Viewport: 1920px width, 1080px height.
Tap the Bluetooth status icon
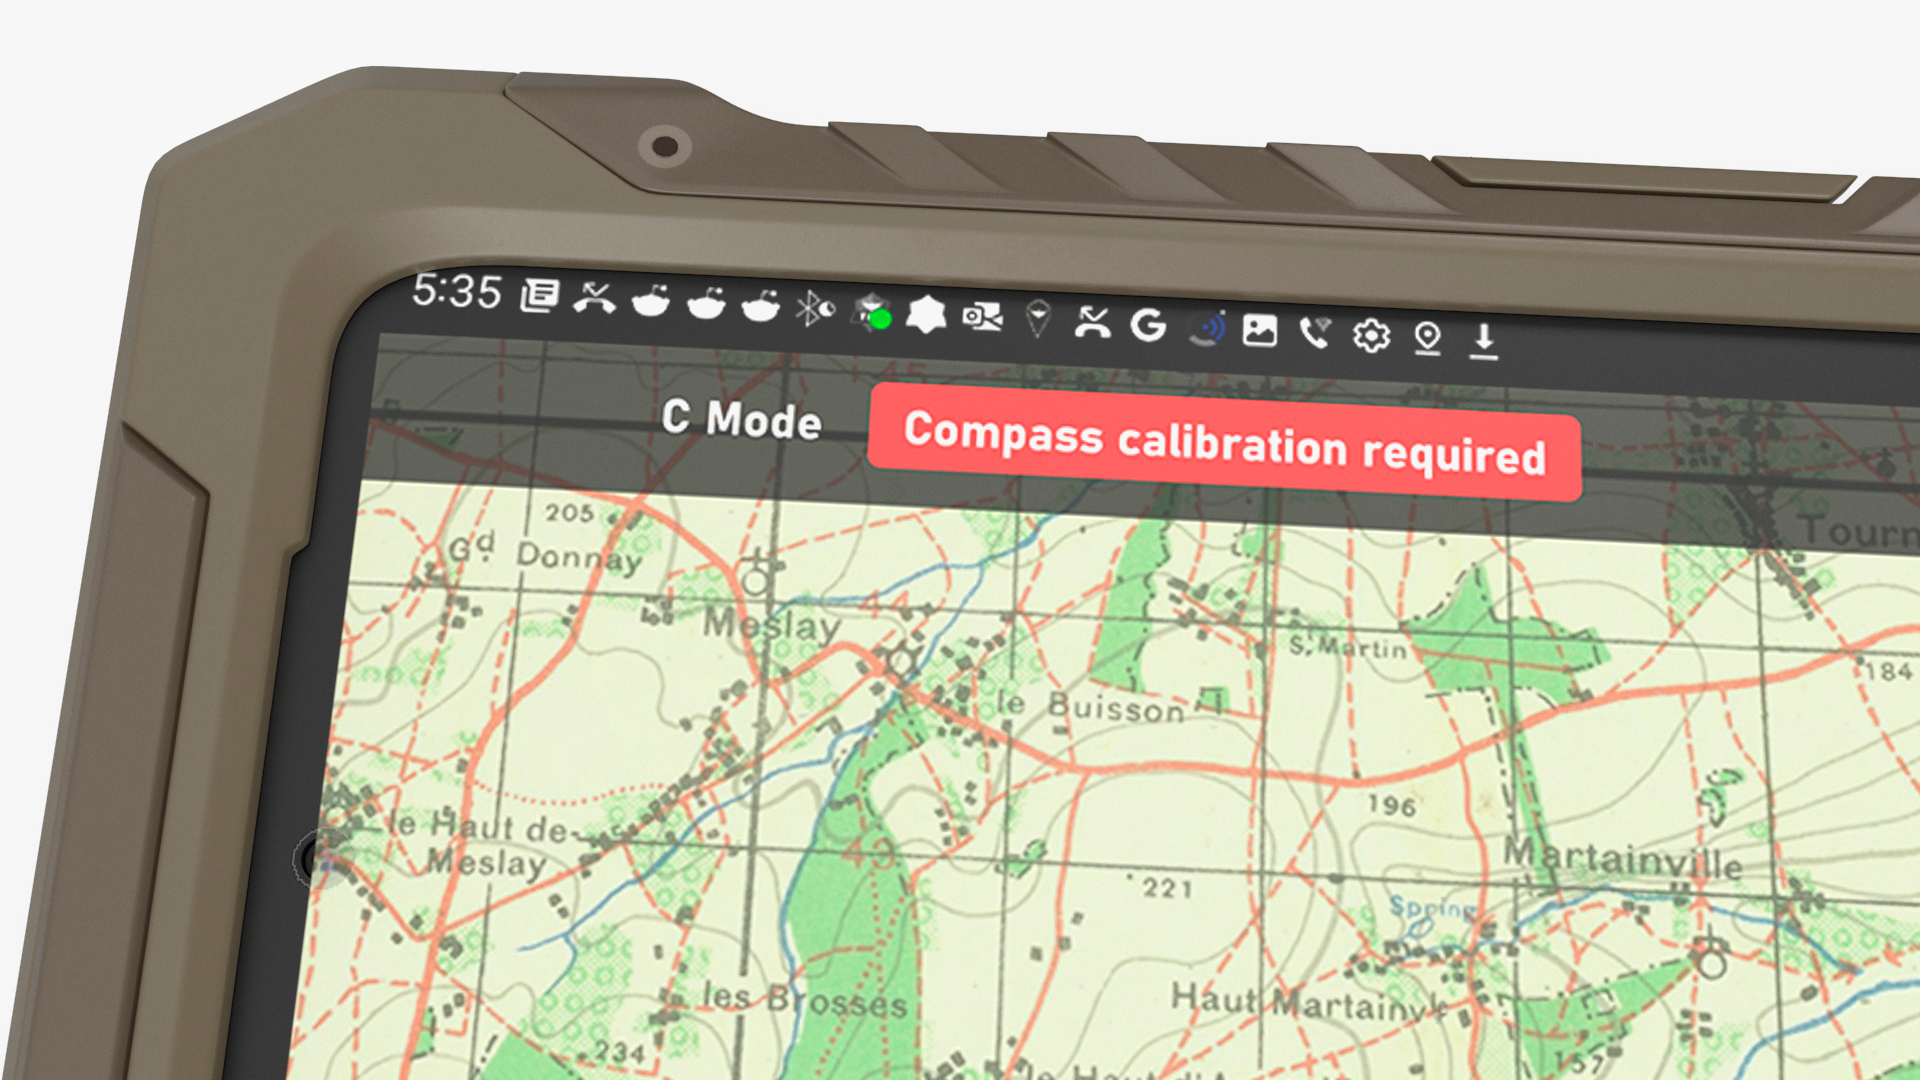point(815,308)
